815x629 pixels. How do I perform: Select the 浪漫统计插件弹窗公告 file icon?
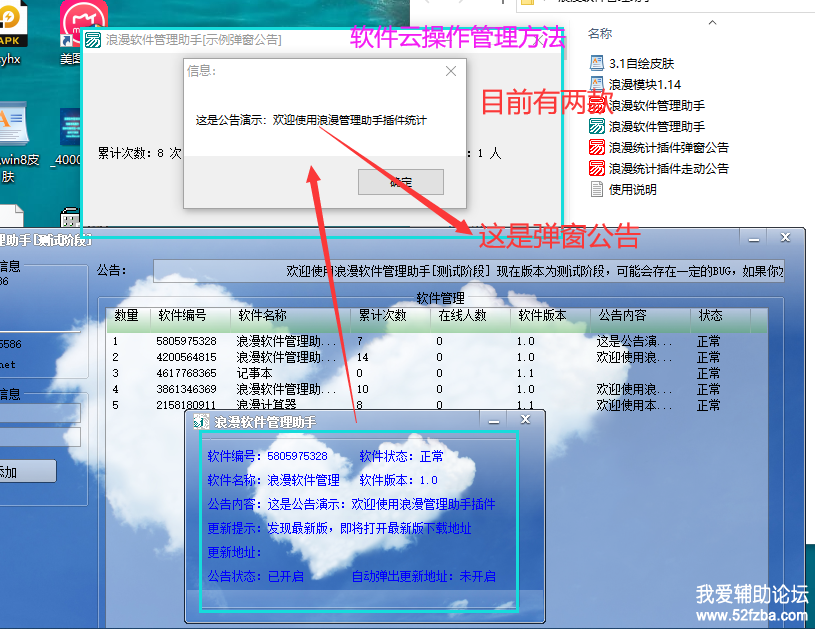597,147
